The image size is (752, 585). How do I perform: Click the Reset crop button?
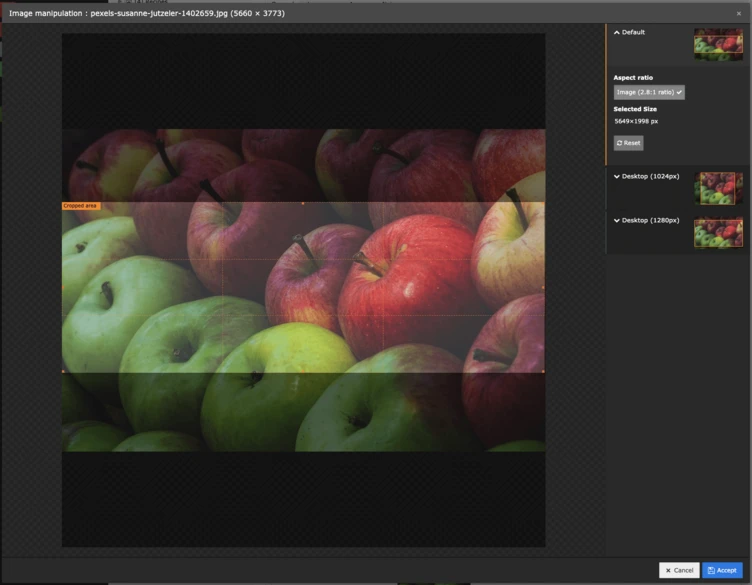tap(628, 143)
